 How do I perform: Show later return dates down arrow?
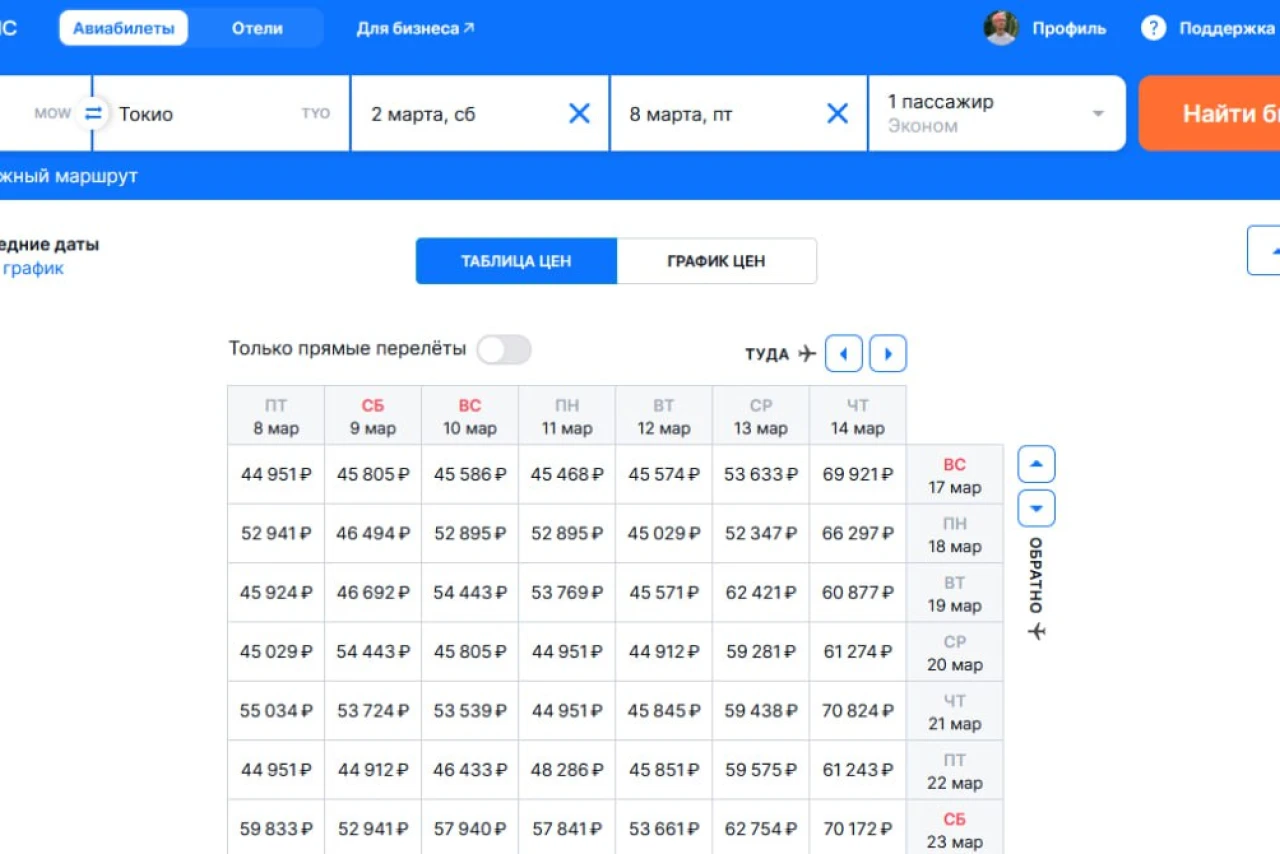[1036, 509]
